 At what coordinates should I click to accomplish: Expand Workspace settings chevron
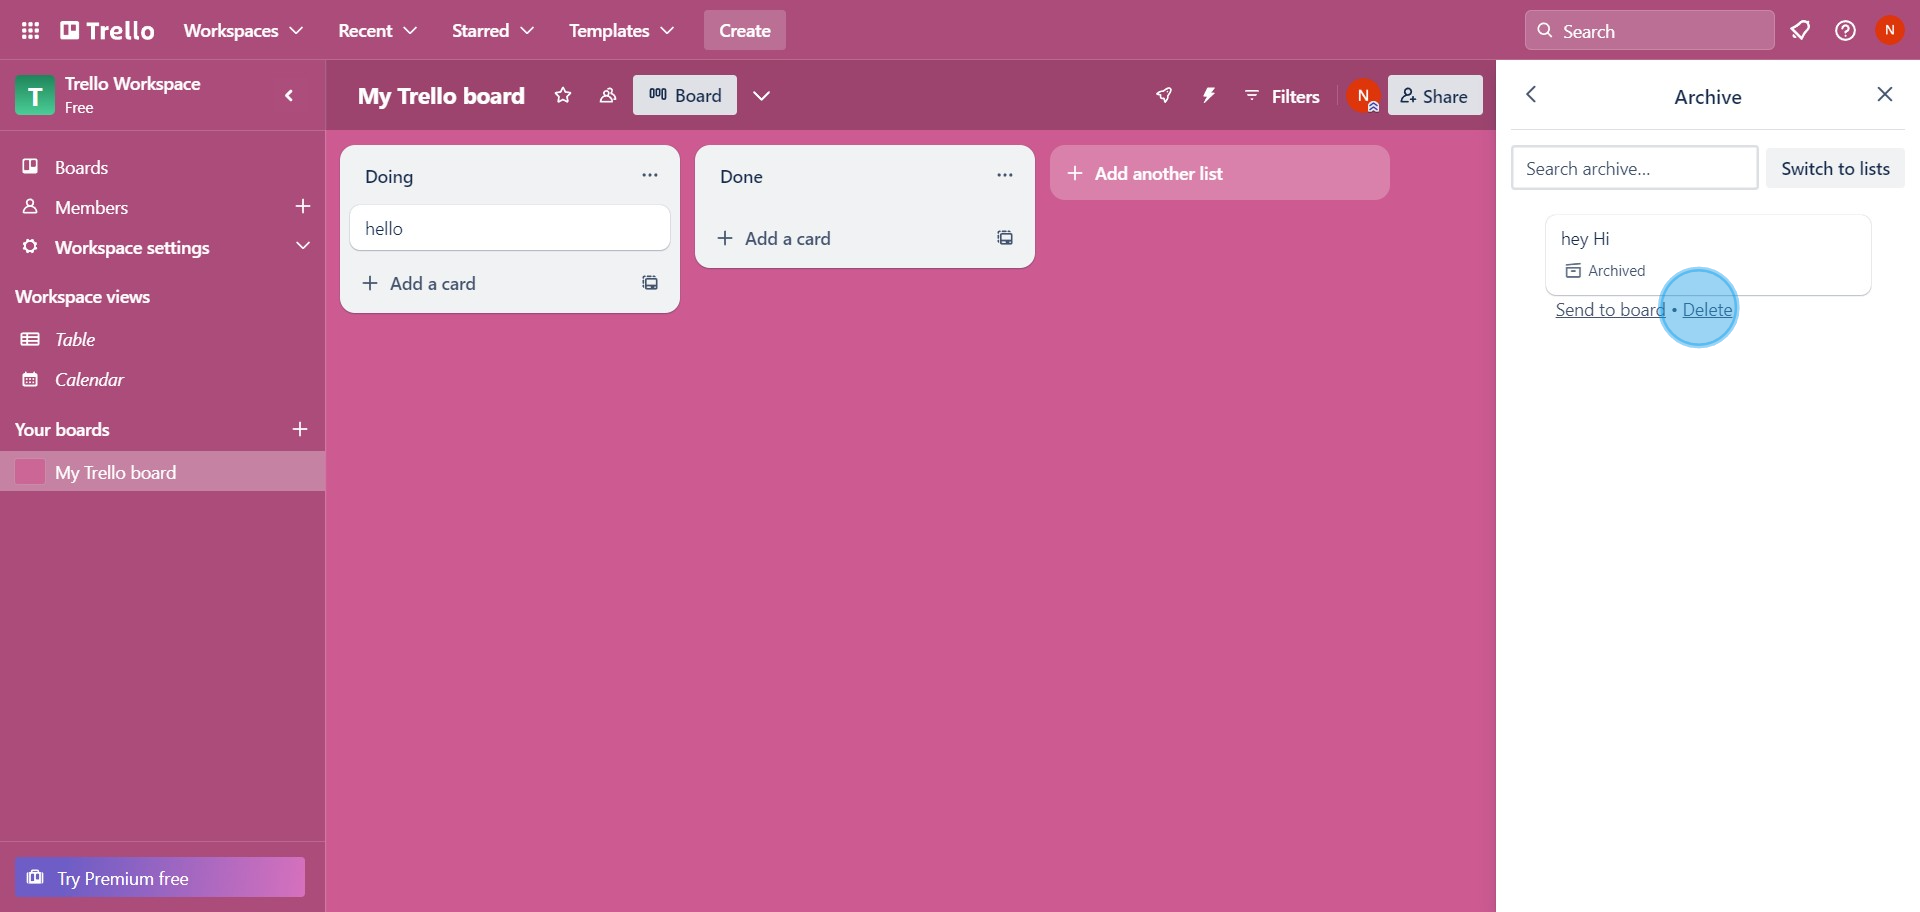[x=303, y=246]
